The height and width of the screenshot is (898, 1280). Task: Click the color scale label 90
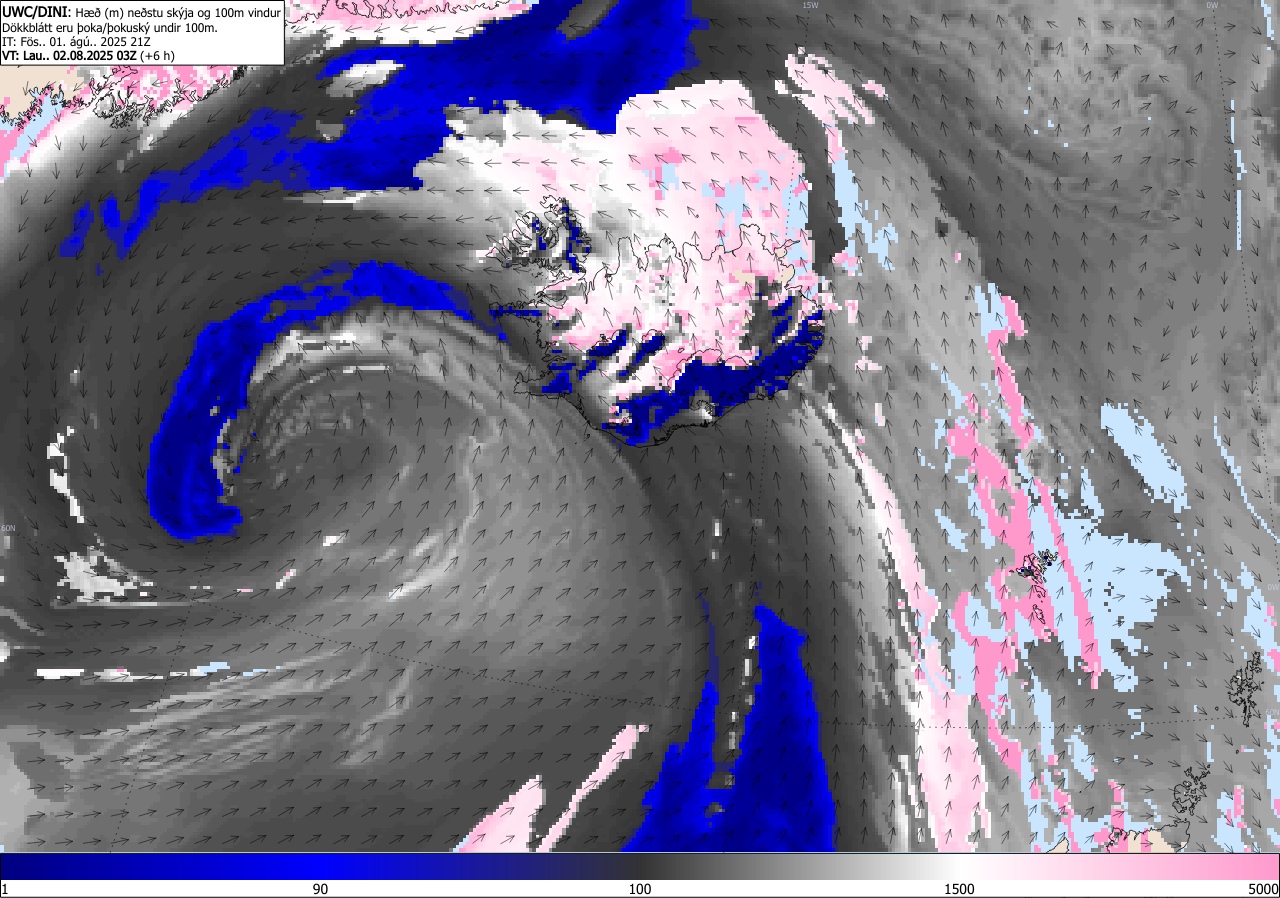point(320,889)
